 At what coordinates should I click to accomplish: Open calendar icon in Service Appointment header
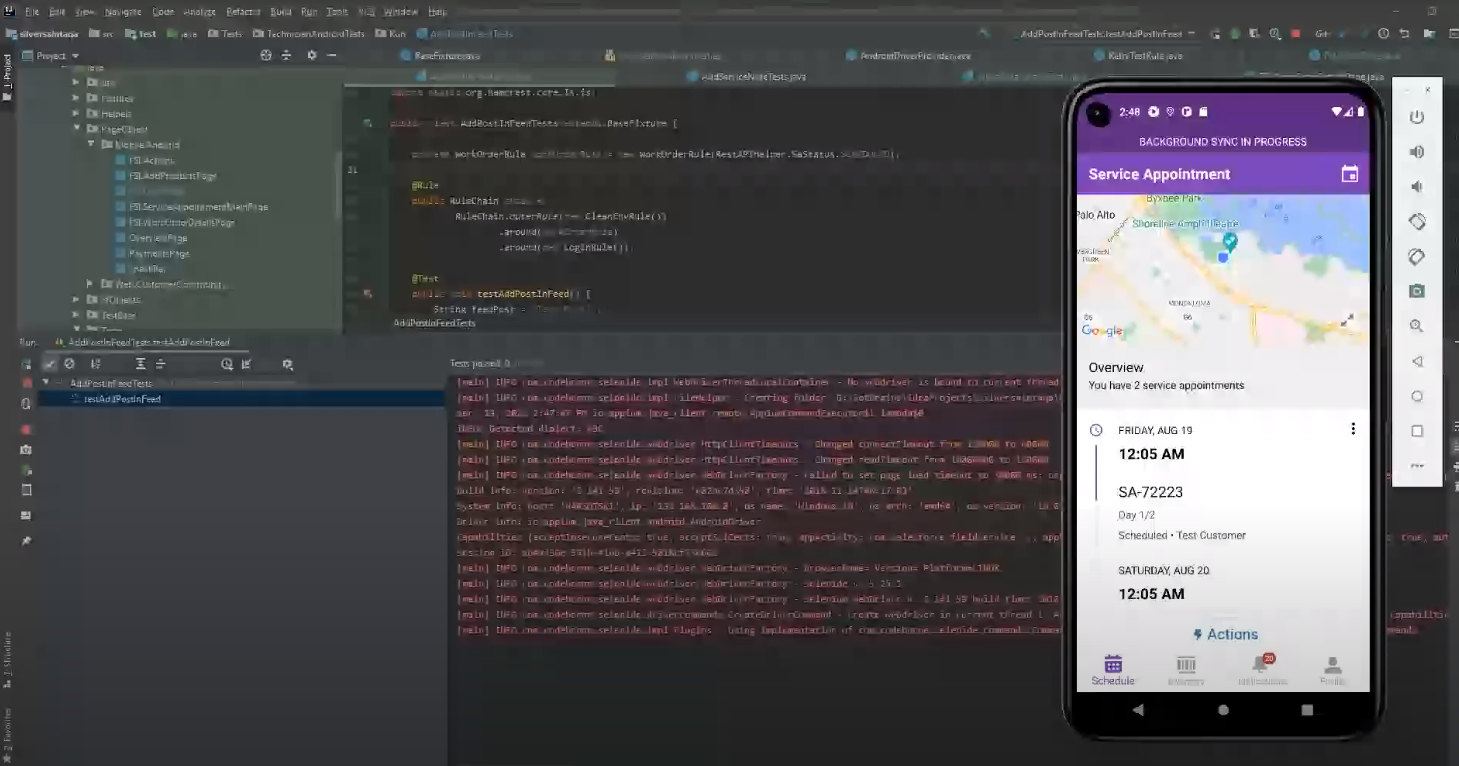1349,174
